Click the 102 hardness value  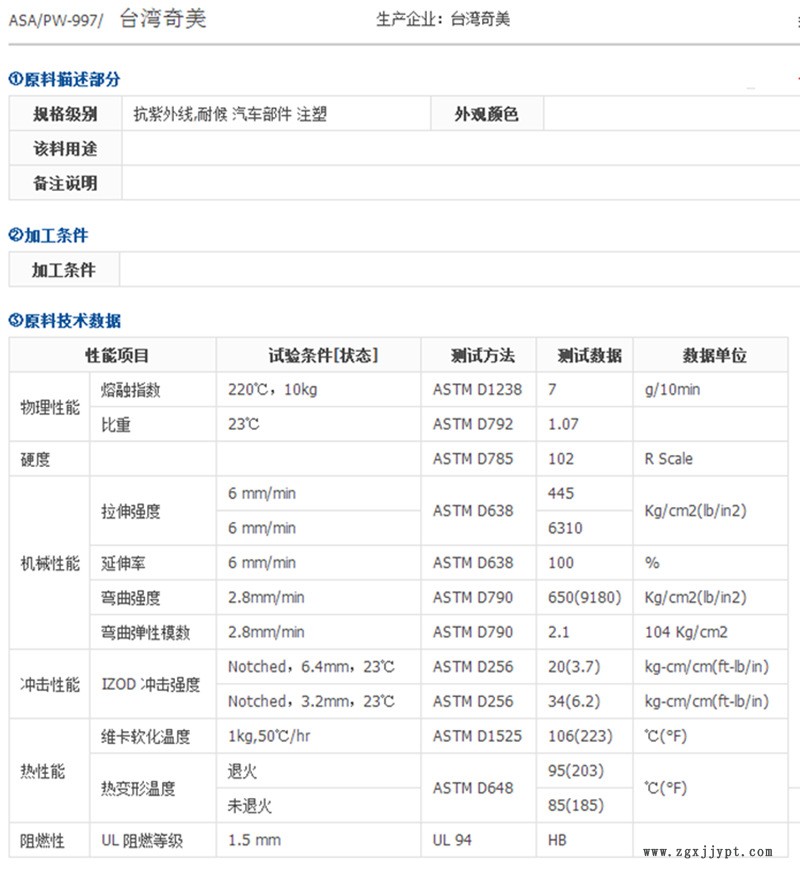(561, 459)
